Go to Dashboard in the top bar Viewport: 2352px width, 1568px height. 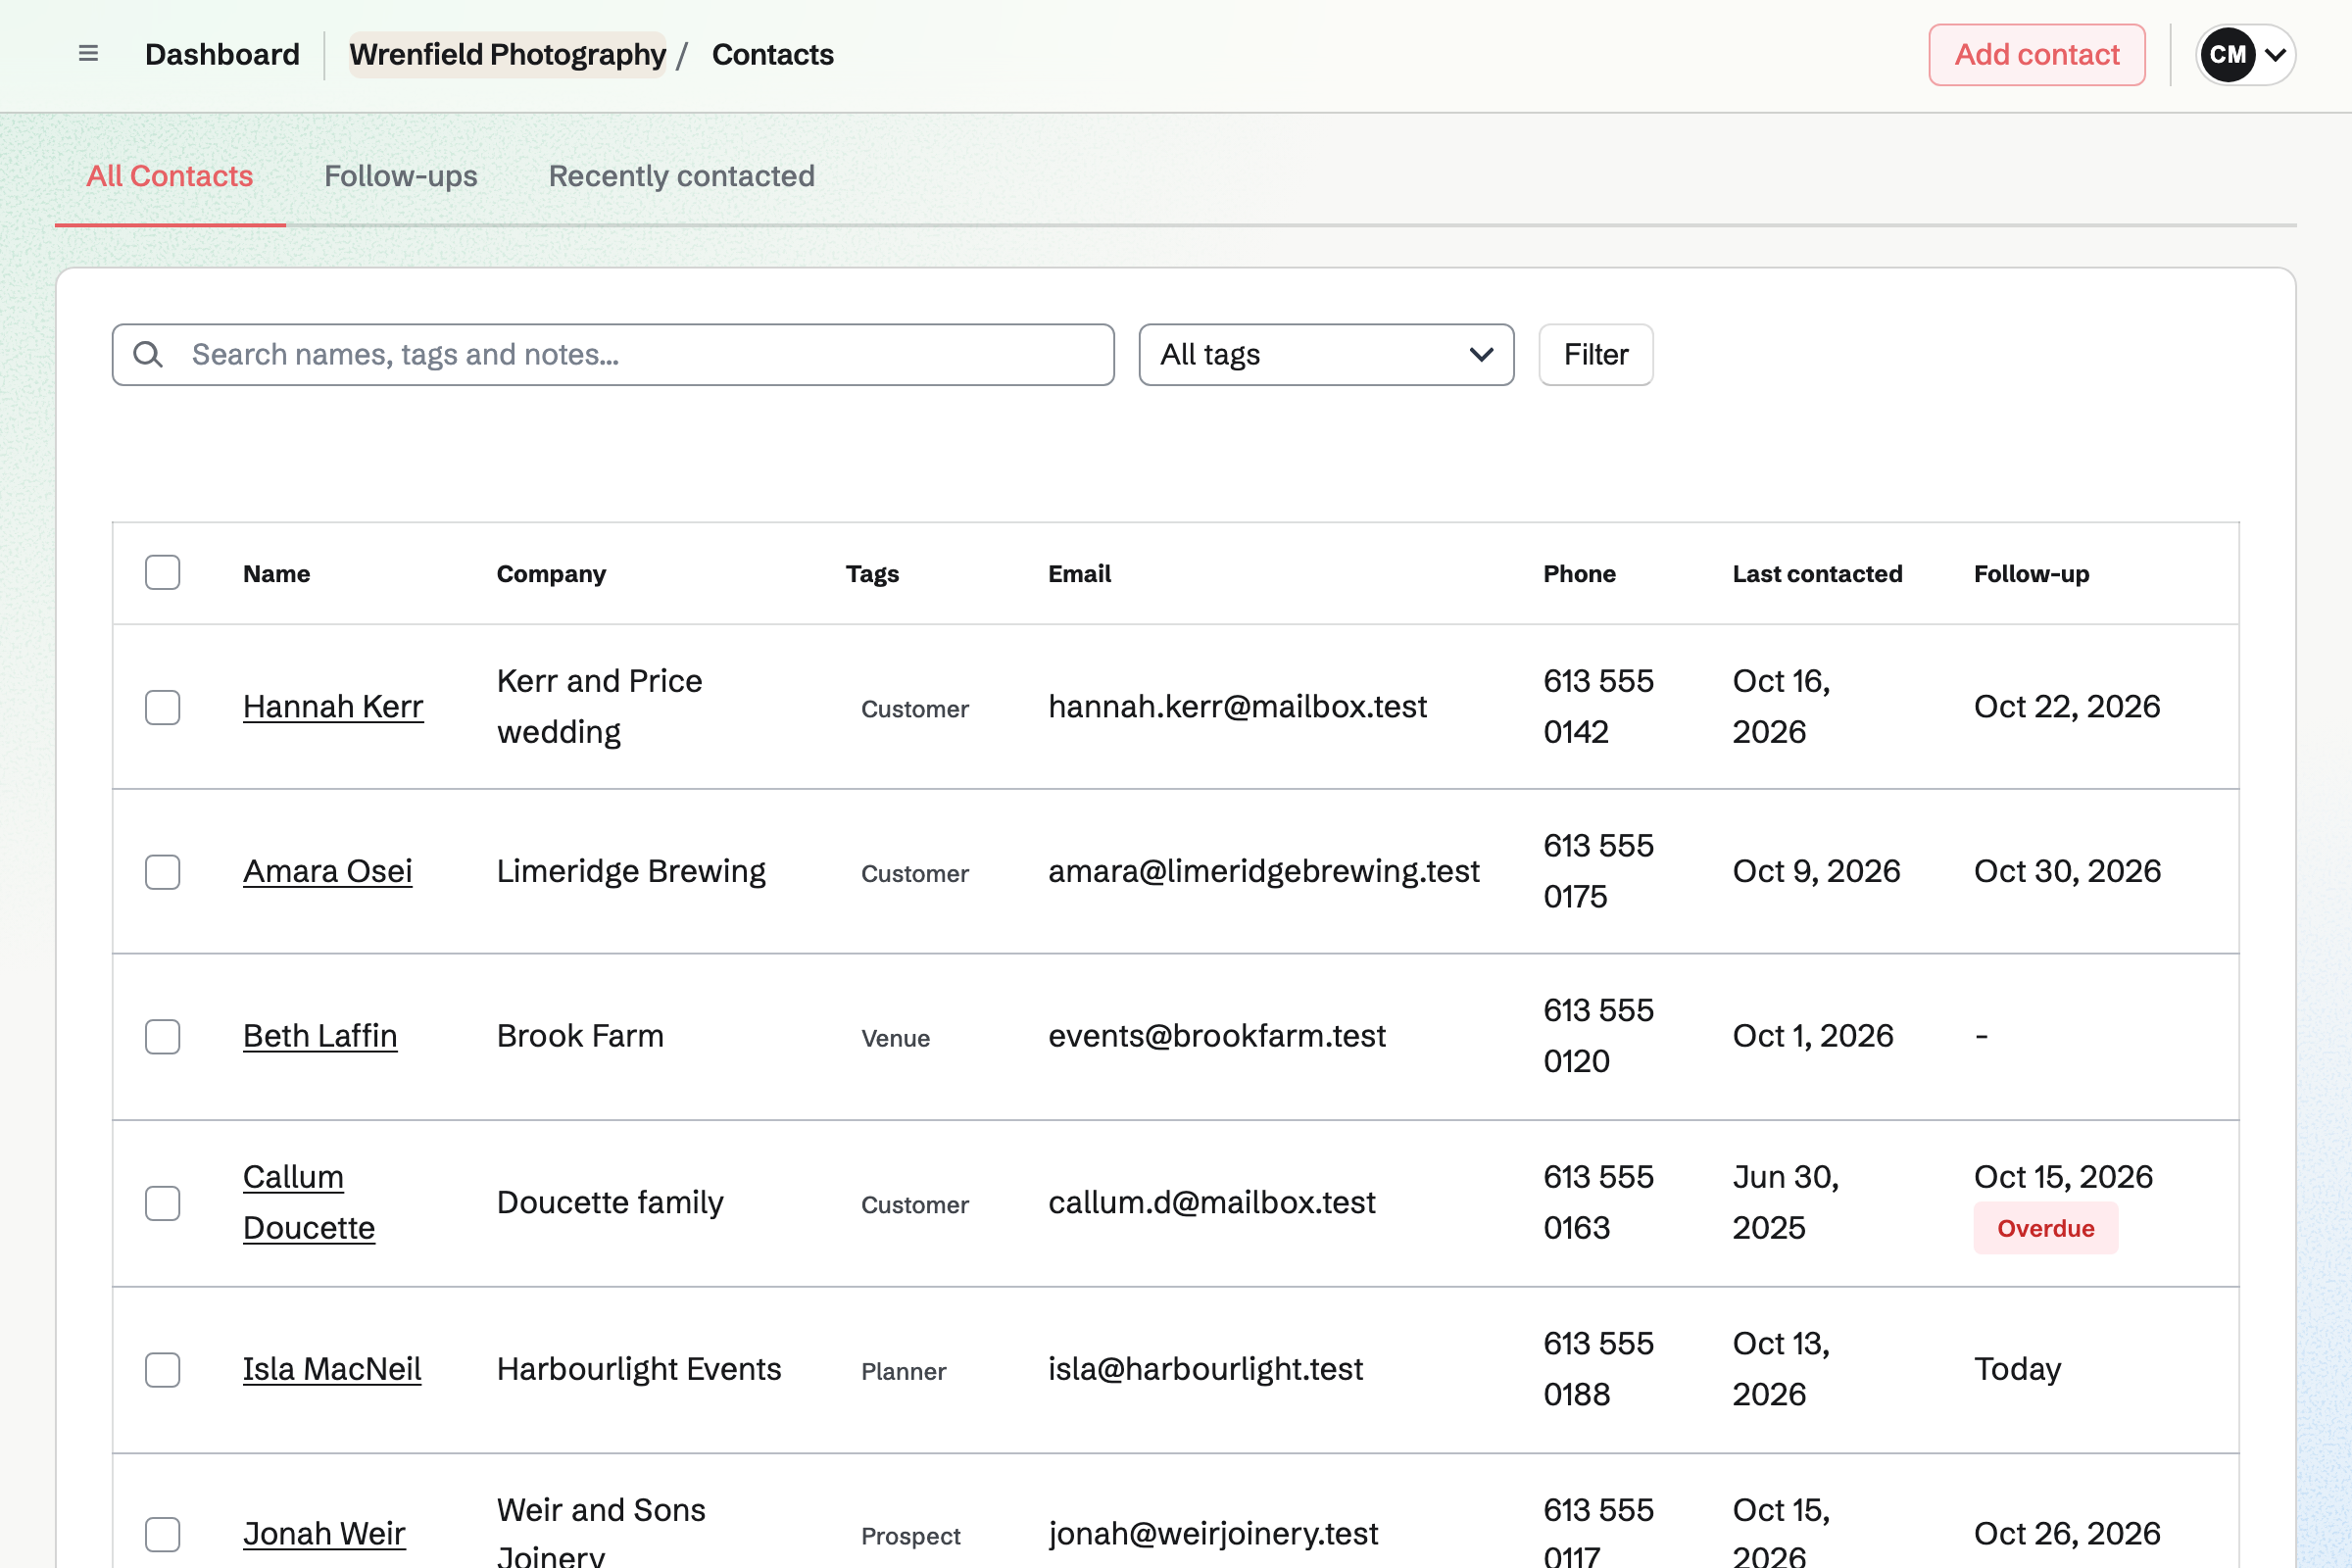point(222,54)
